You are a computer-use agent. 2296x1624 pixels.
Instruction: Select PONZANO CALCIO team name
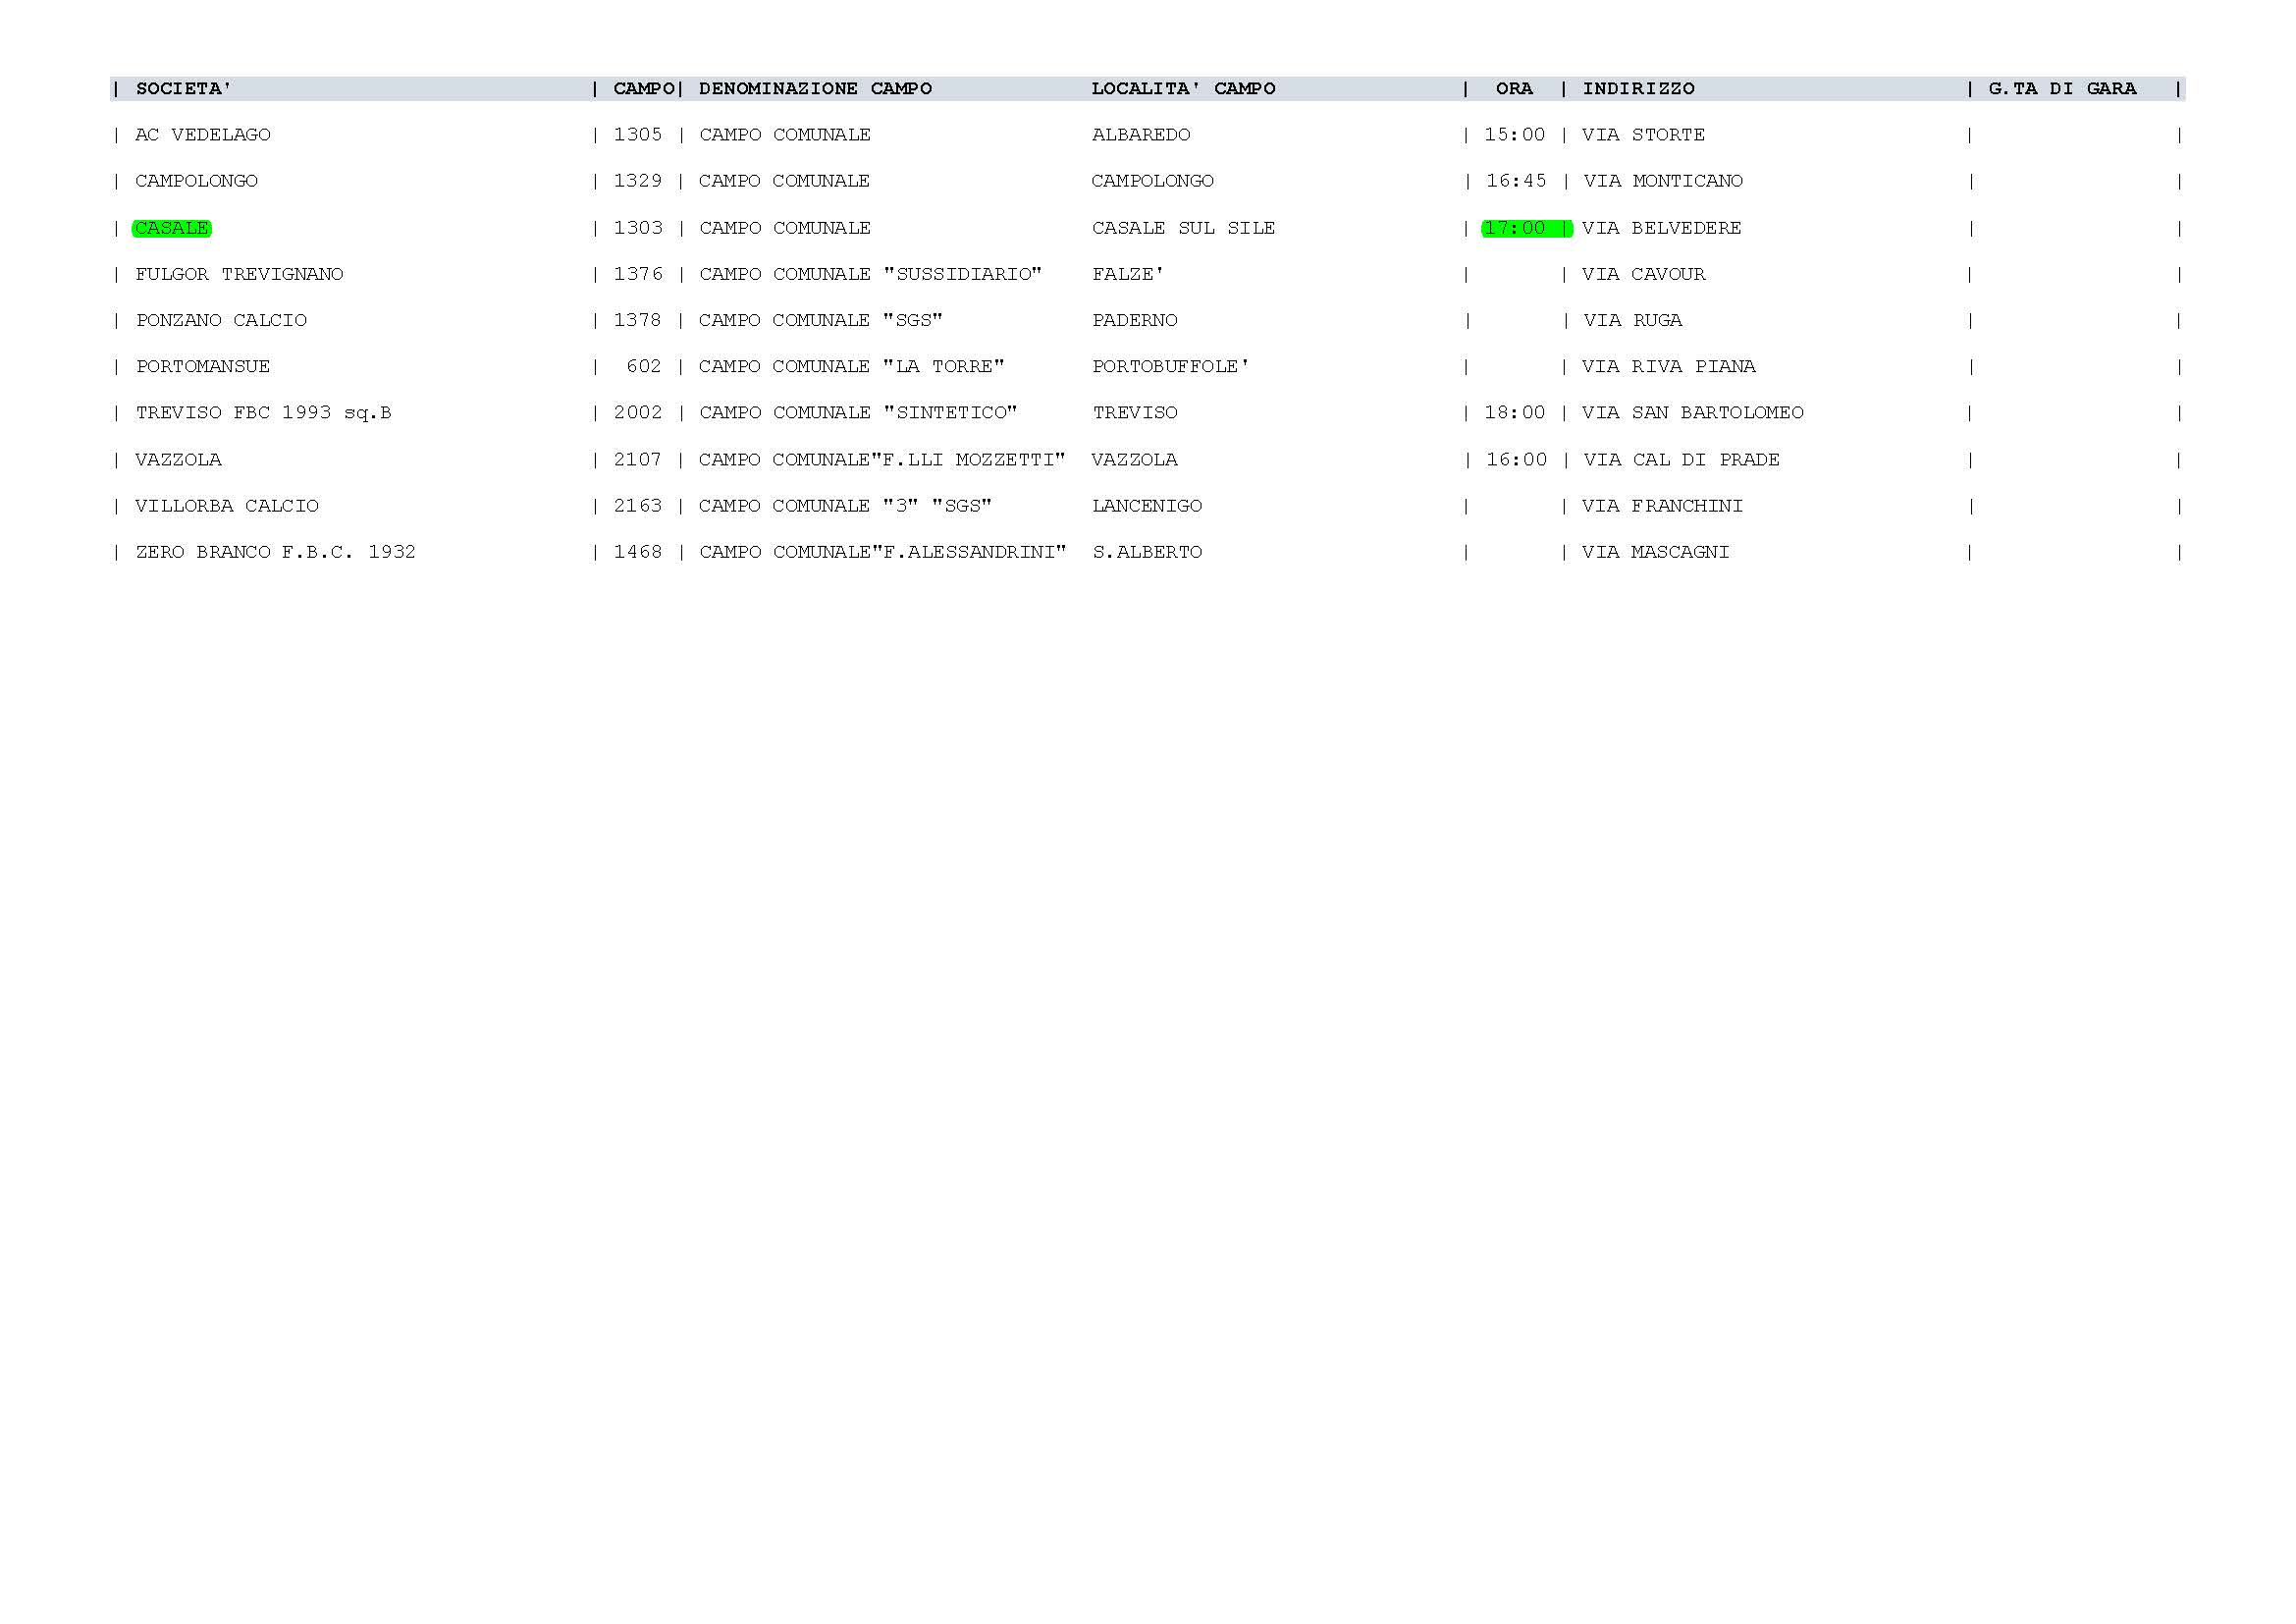pyautogui.click(x=221, y=320)
